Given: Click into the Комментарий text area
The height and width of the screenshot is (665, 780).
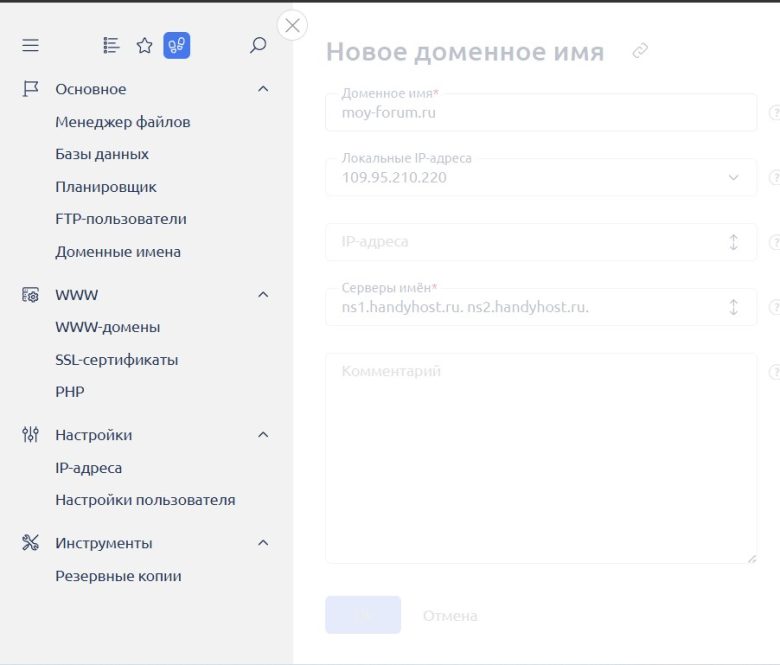Looking at the screenshot, I should pyautogui.click(x=540, y=458).
